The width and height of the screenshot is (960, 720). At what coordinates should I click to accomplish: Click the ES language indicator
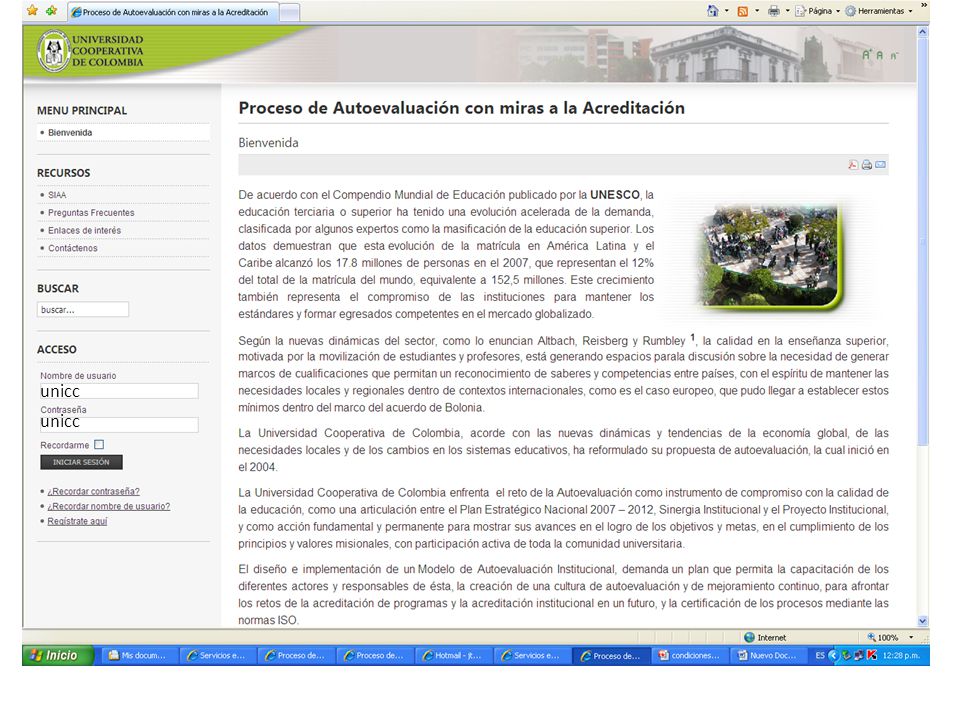pos(820,655)
